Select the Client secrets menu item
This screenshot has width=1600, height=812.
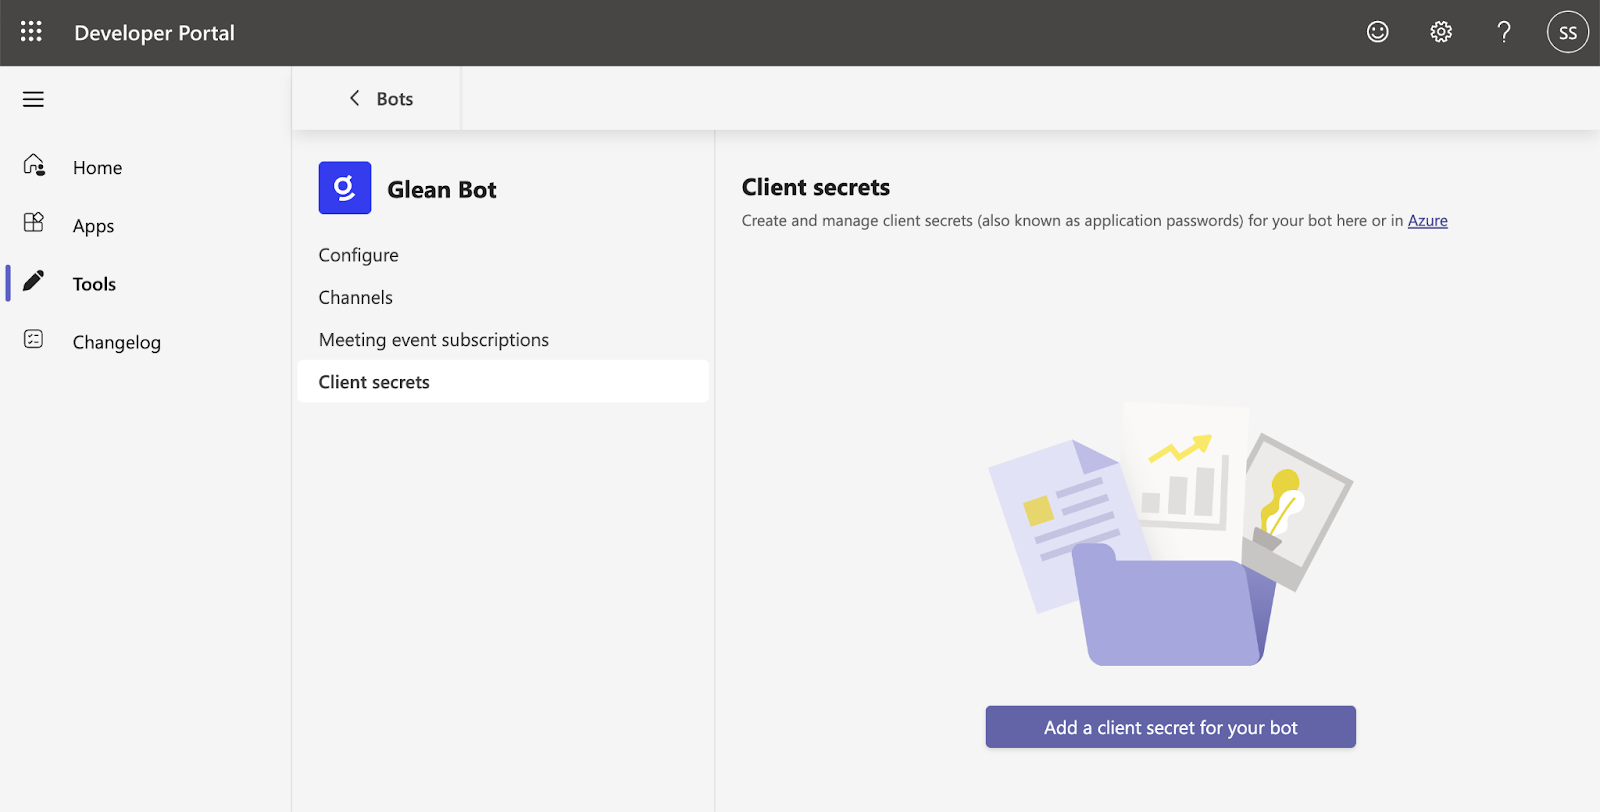click(374, 382)
